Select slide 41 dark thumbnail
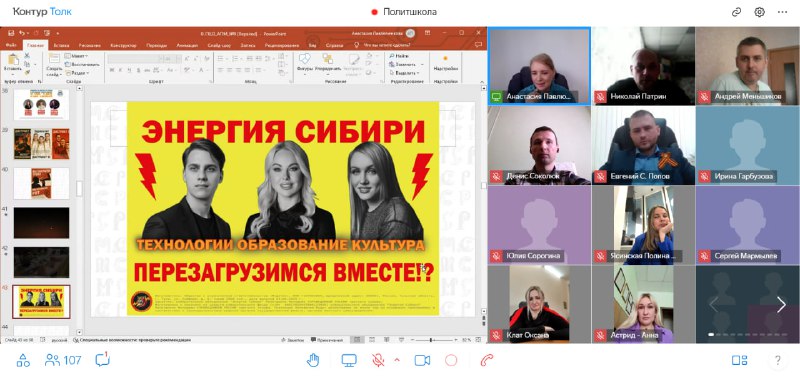The image size is (800, 376). click(x=41, y=223)
